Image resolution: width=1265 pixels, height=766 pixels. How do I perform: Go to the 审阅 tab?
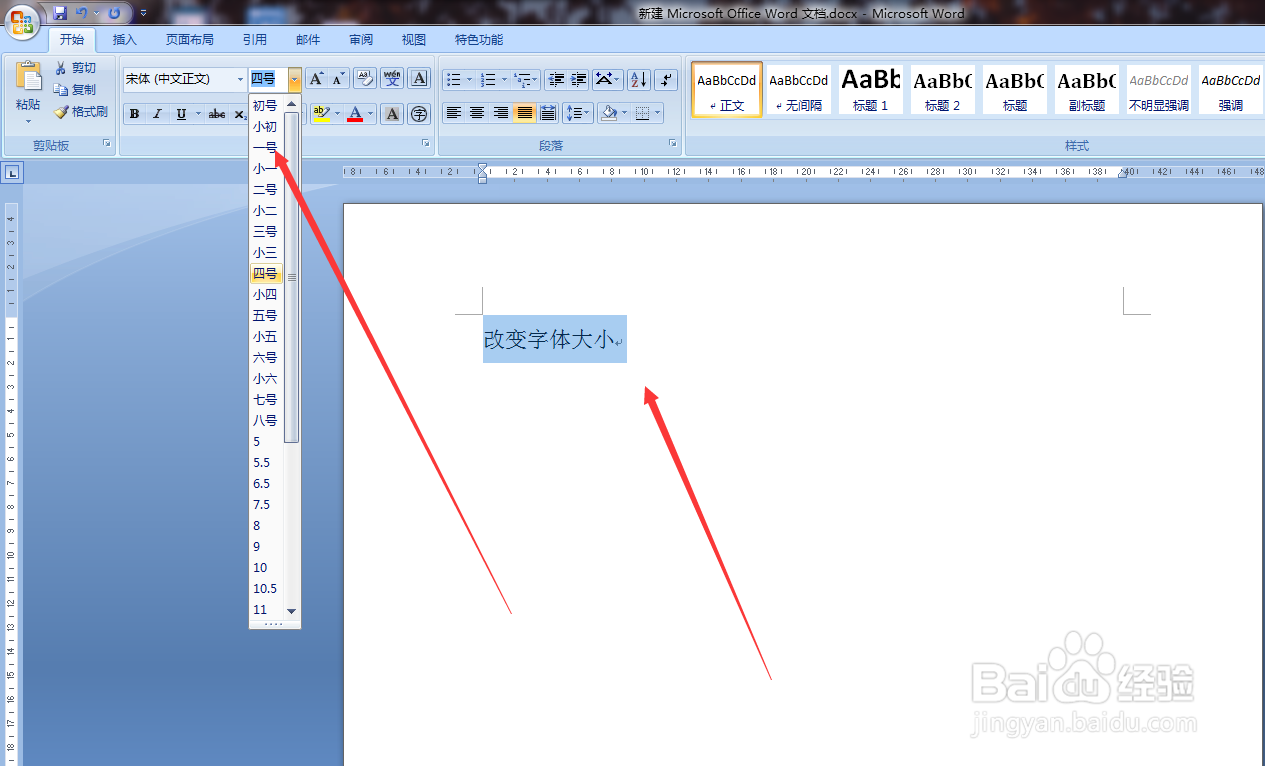[x=361, y=40]
